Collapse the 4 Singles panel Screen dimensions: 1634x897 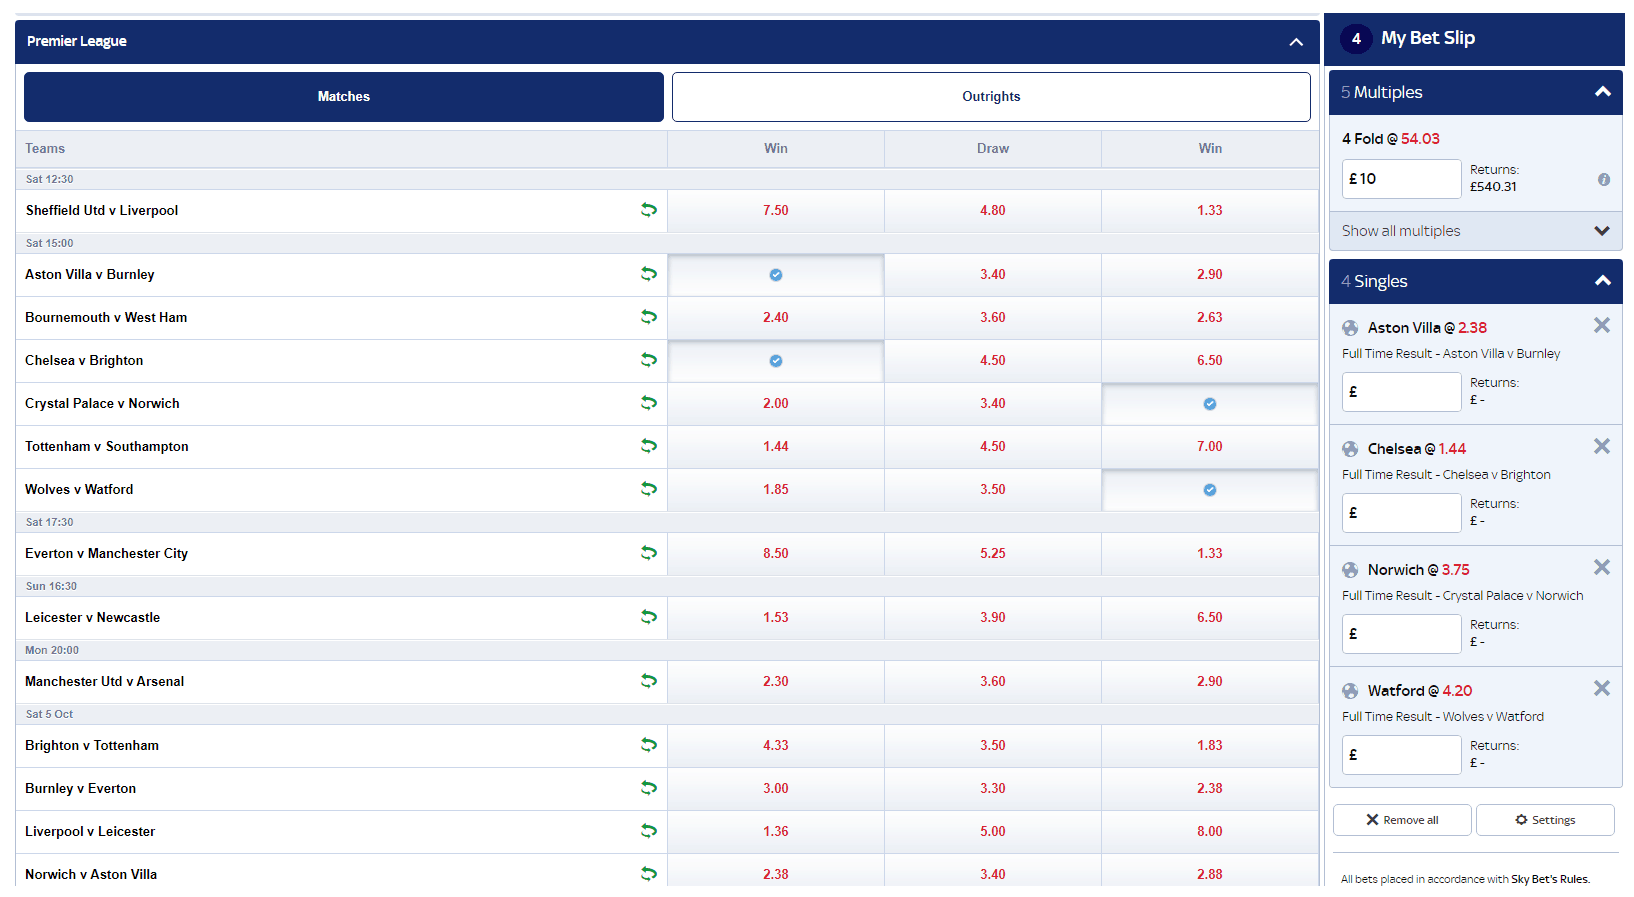coord(1602,281)
